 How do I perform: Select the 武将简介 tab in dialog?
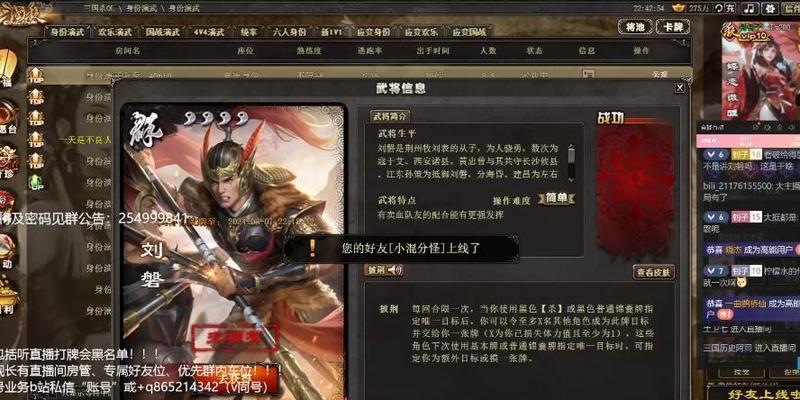click(x=390, y=116)
